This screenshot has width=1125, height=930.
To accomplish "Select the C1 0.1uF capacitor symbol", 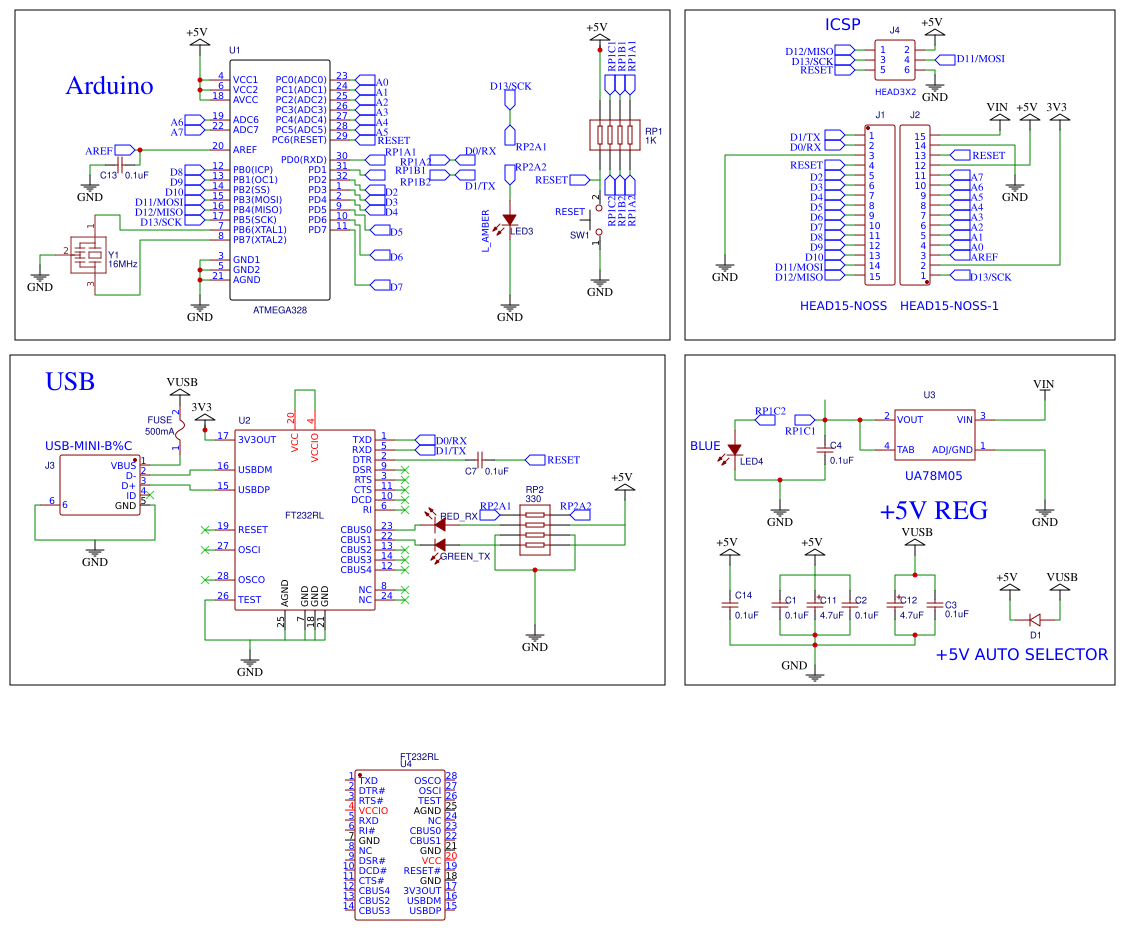I will [780, 605].
